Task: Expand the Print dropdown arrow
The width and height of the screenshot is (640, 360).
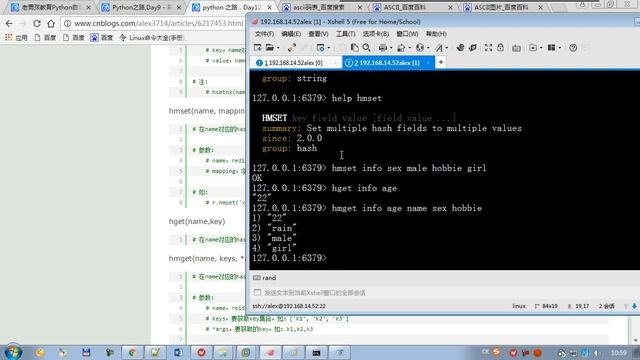Action: (391, 48)
